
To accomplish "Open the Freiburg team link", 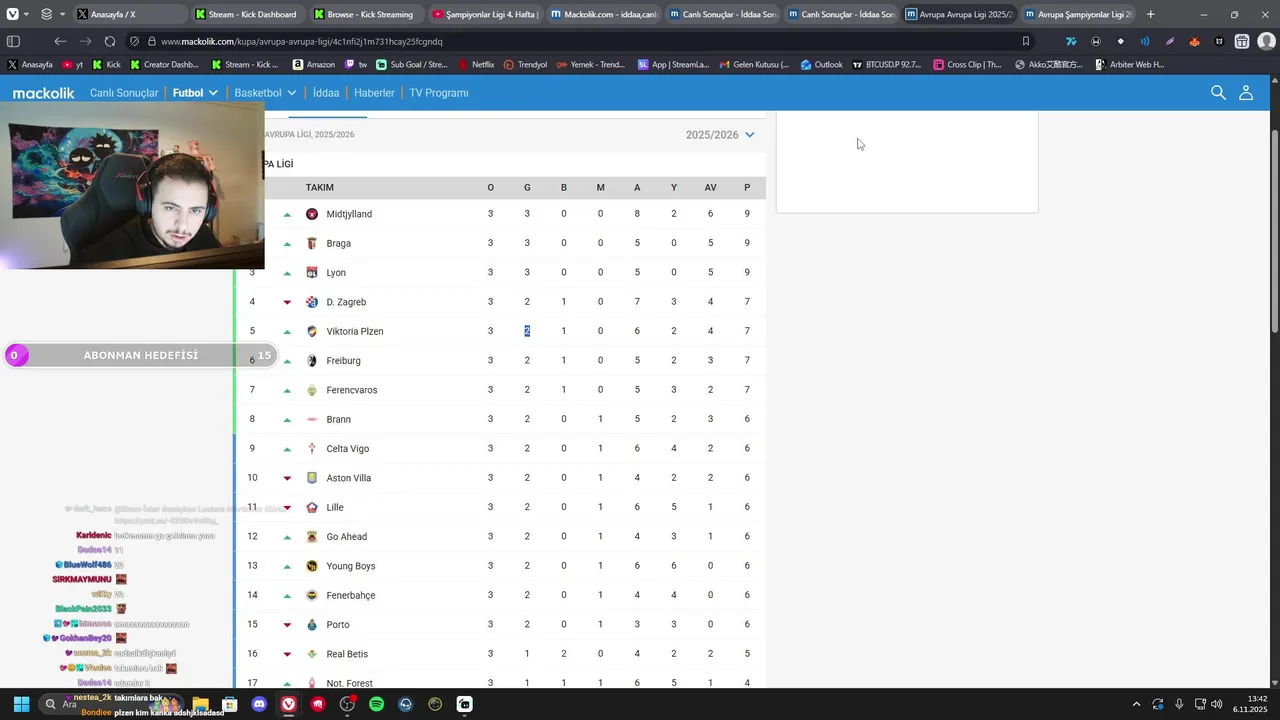I will coord(343,360).
